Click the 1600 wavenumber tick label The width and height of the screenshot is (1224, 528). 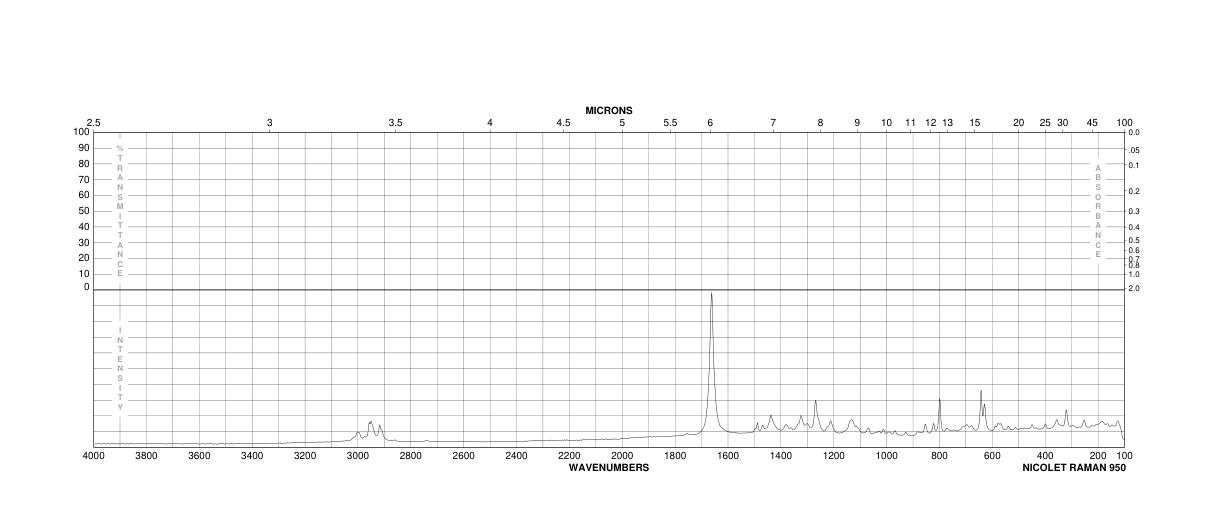(x=728, y=456)
